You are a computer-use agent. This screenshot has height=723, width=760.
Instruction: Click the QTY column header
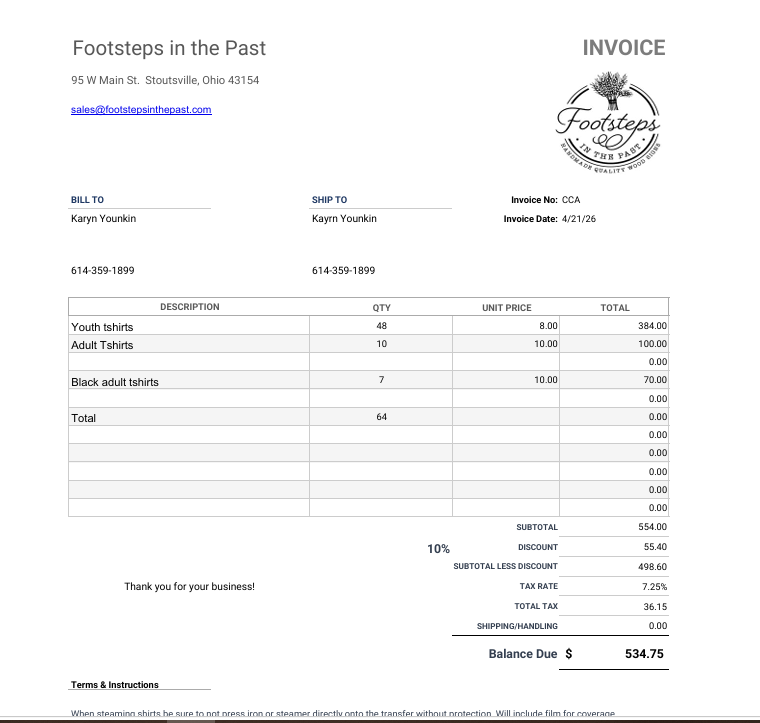pos(381,308)
